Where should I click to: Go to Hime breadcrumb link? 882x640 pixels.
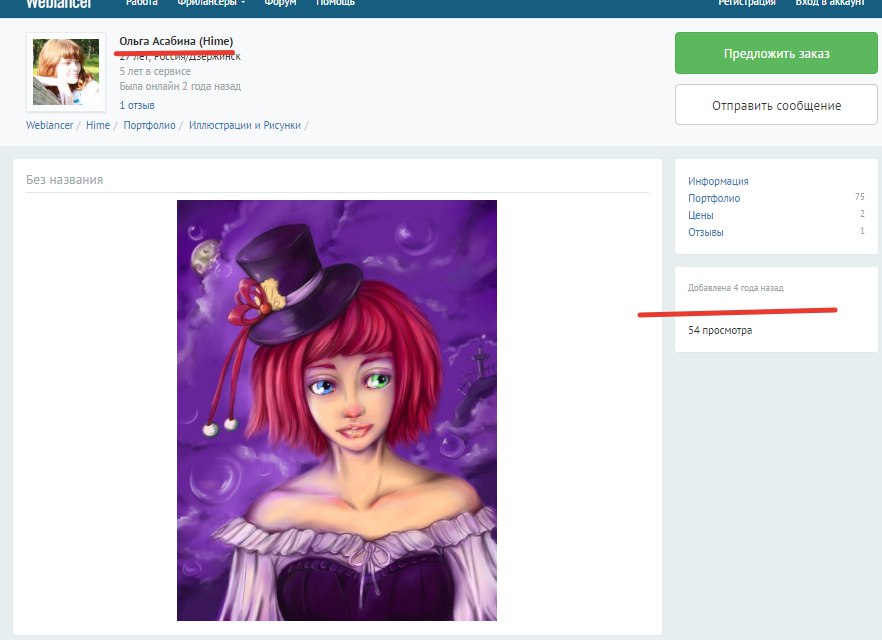tap(98, 125)
